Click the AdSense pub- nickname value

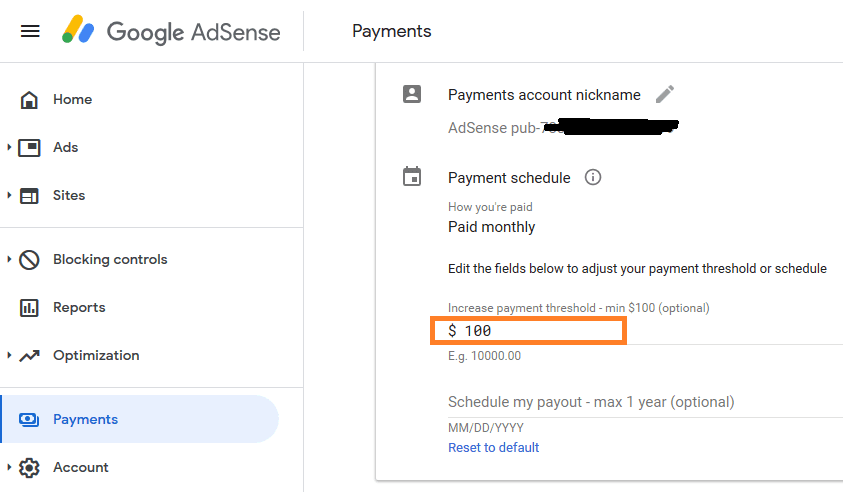click(563, 127)
